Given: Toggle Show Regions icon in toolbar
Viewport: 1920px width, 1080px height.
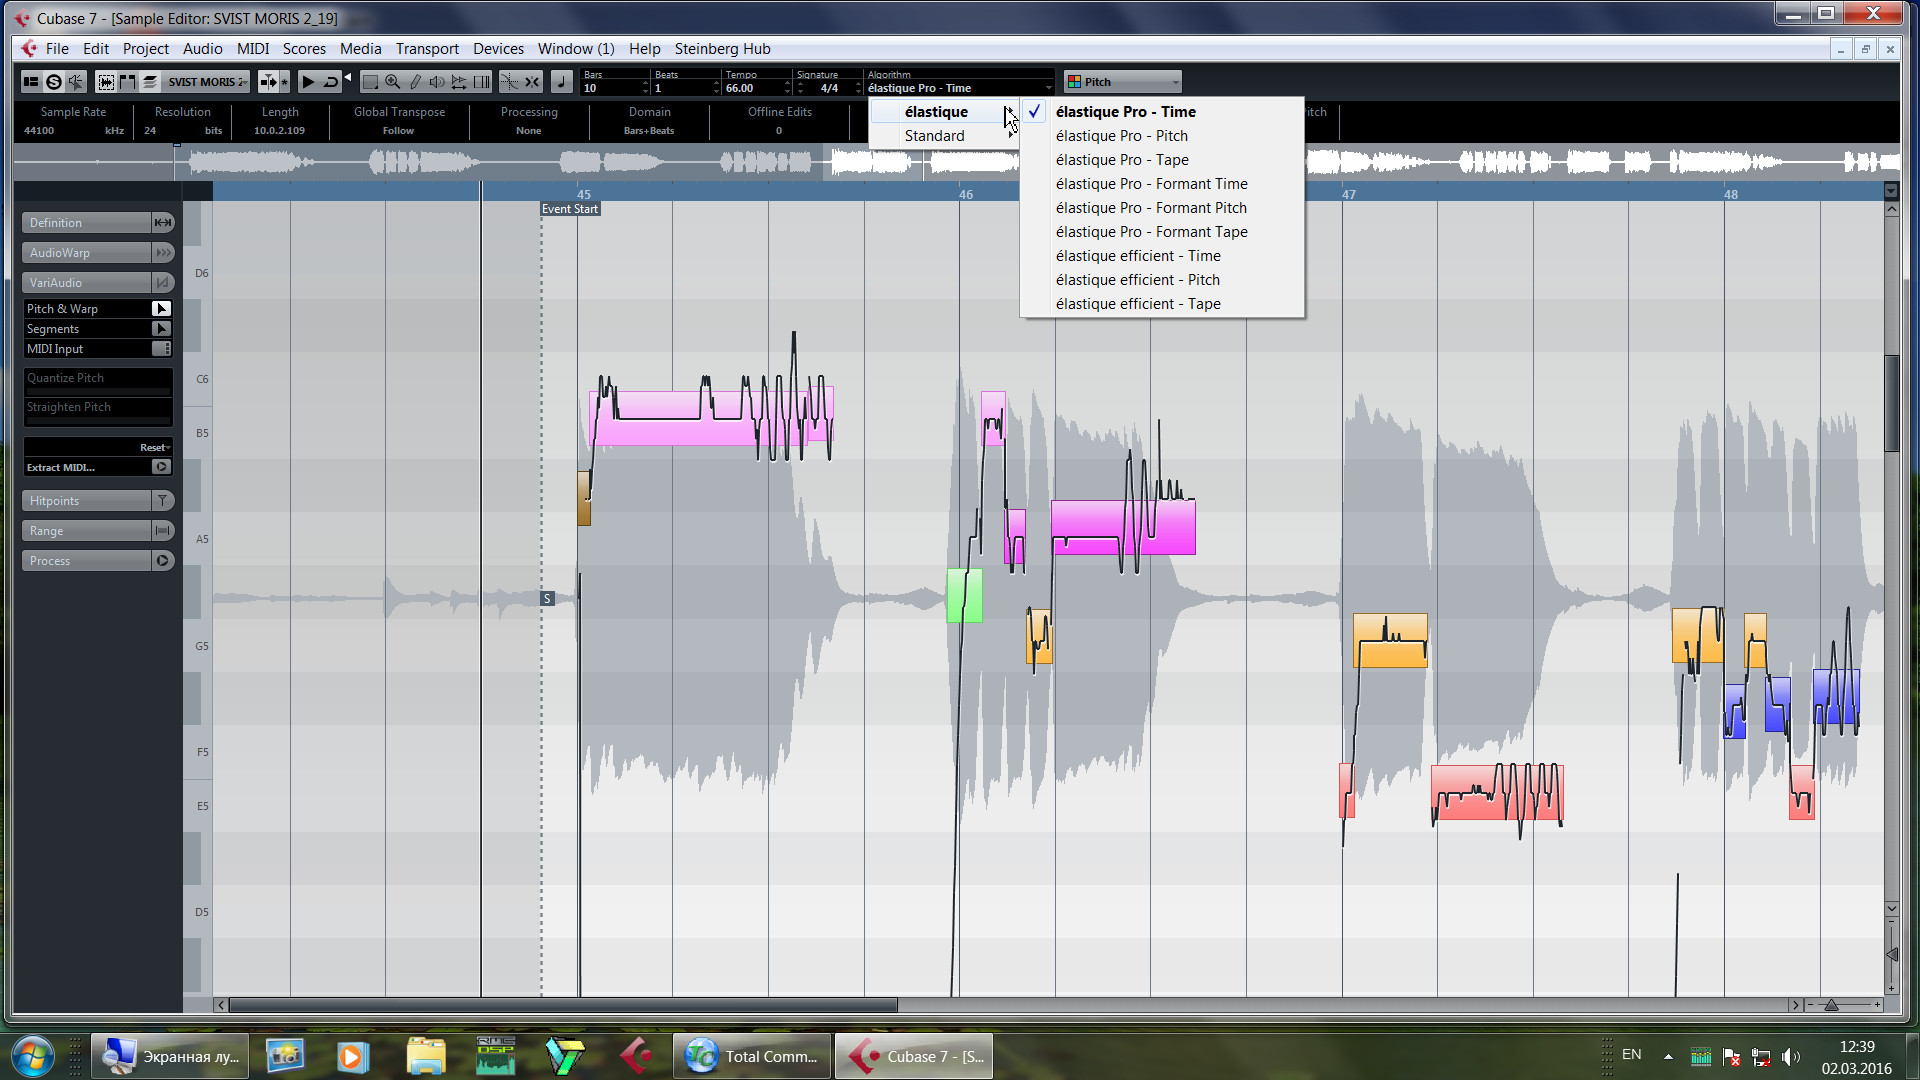Looking at the screenshot, I should click(x=128, y=82).
